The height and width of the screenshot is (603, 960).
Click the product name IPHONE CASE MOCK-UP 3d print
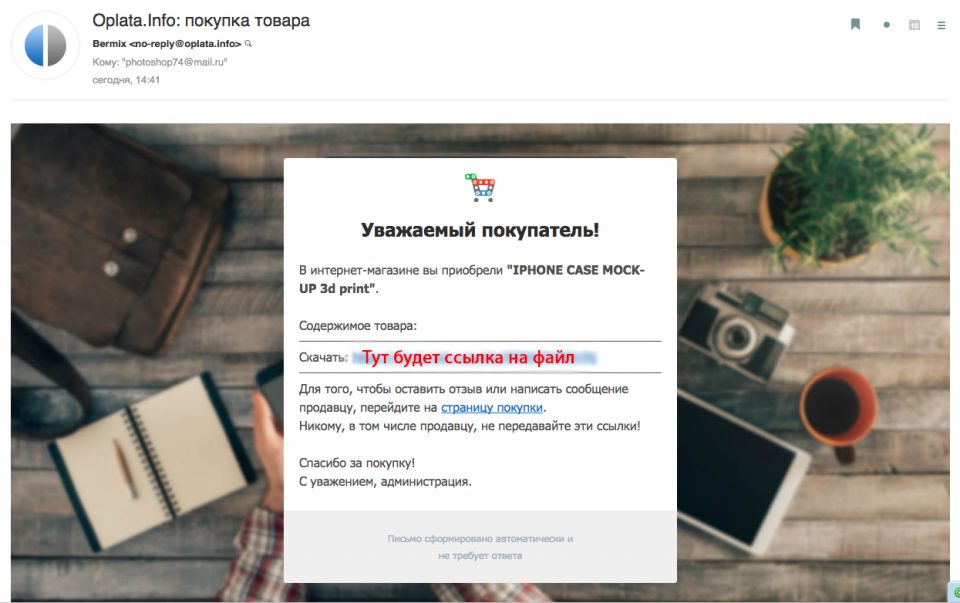tap(471, 279)
